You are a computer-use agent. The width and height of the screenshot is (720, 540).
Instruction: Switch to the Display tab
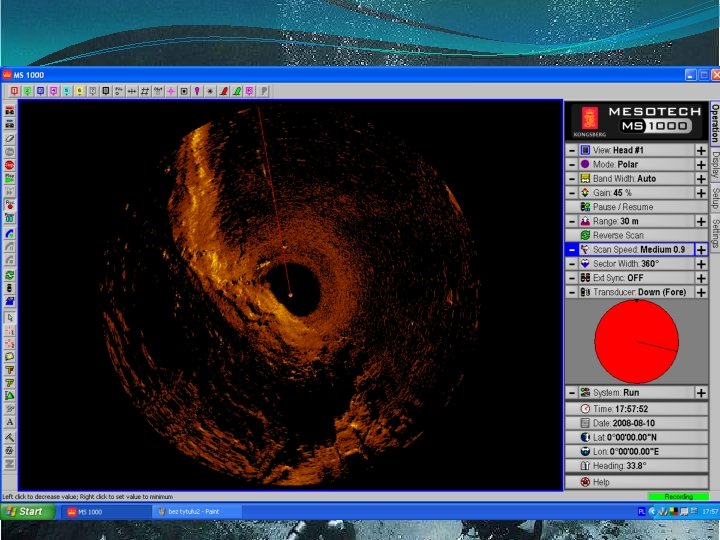click(x=715, y=164)
